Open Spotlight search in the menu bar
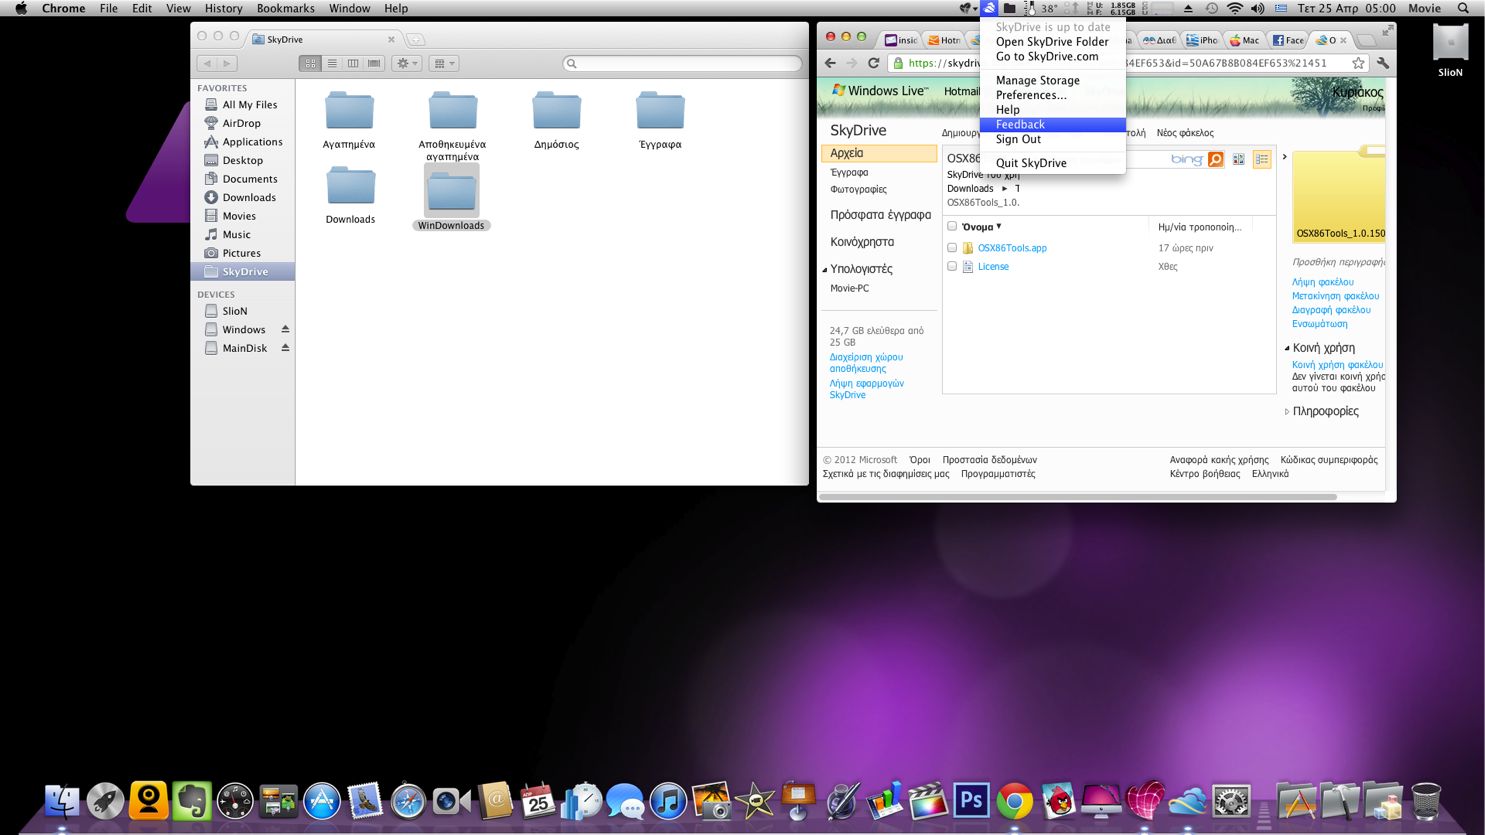The image size is (1485, 835). (1463, 8)
